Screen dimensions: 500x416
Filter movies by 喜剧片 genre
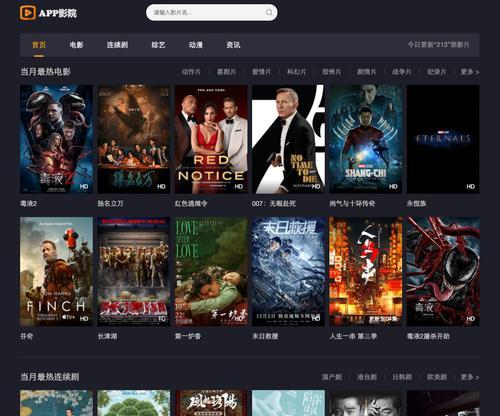coord(226,72)
